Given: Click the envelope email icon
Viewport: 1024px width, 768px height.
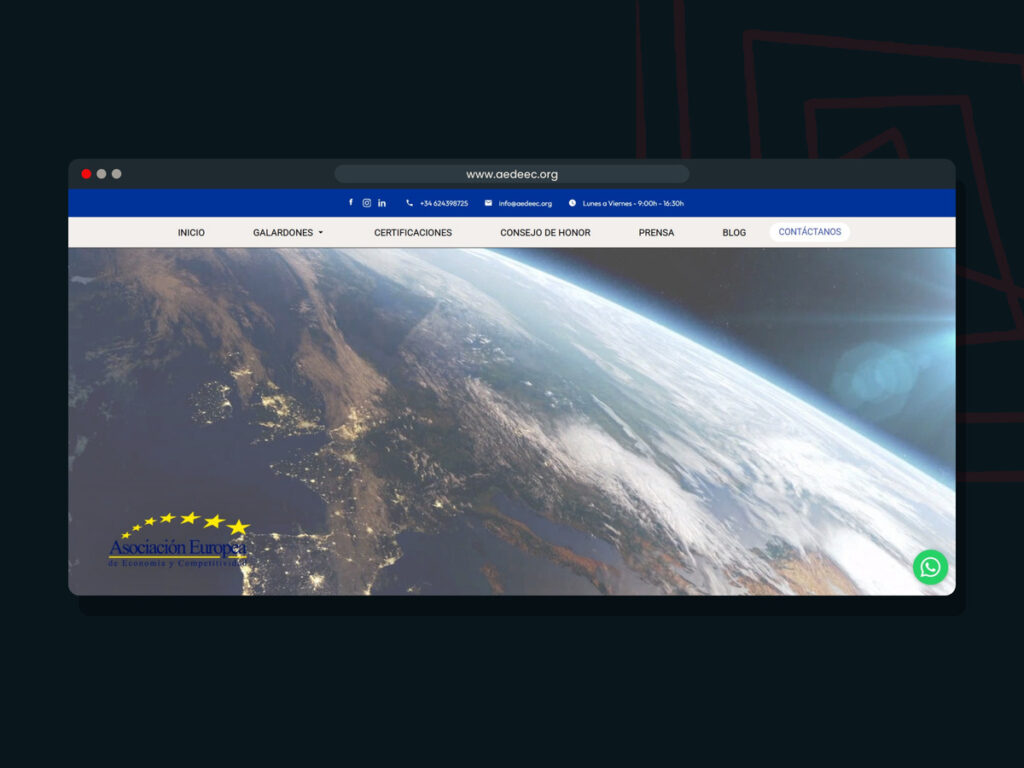Looking at the screenshot, I should click(x=488, y=203).
